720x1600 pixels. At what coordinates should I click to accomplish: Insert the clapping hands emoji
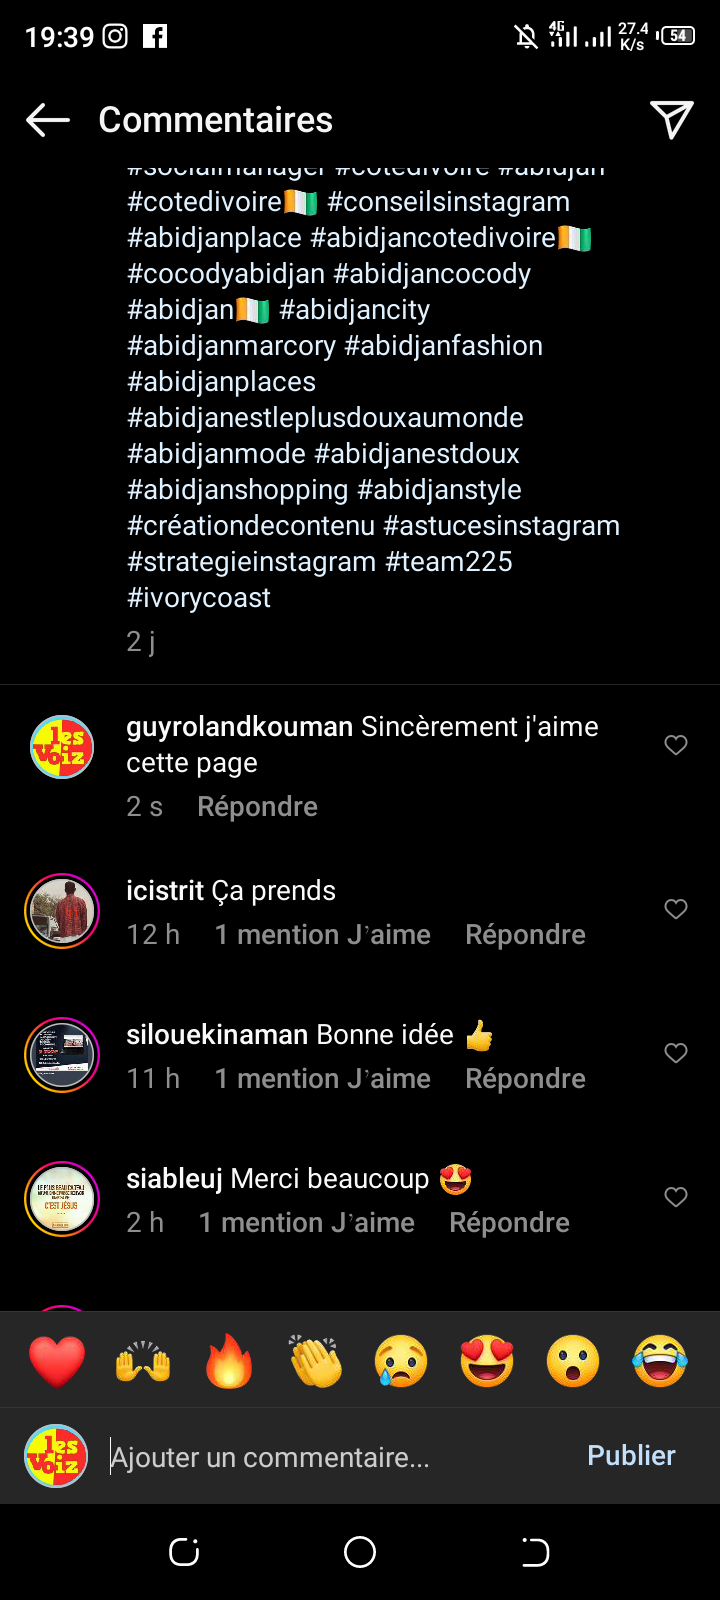click(x=315, y=1361)
